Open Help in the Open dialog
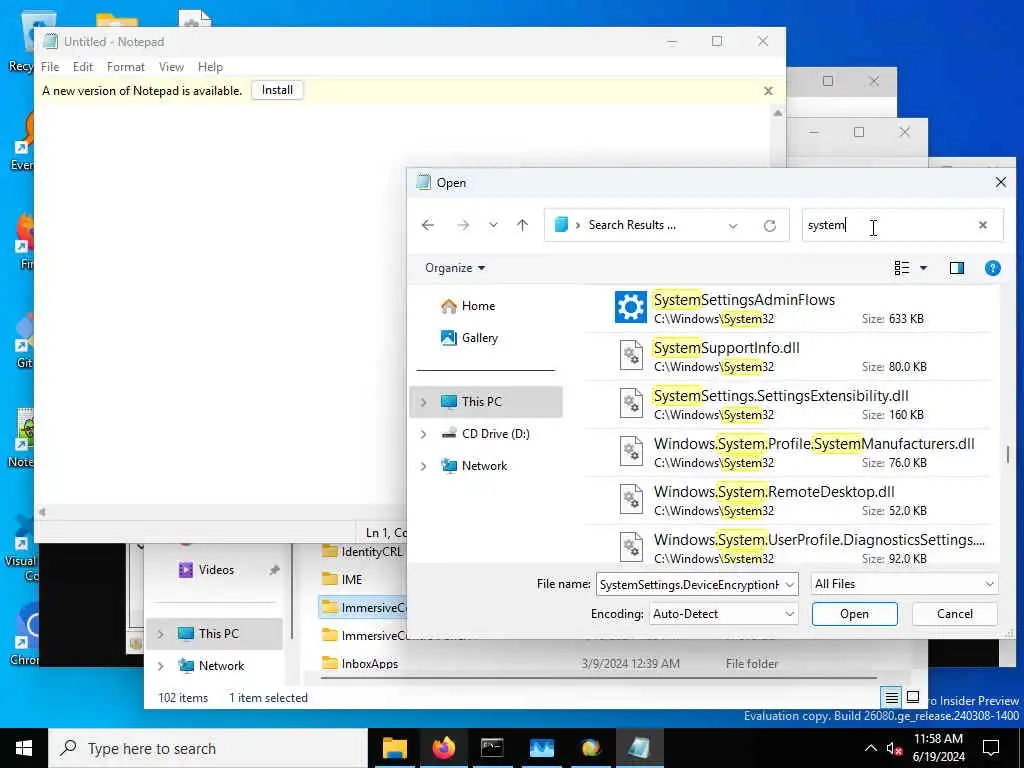 993,268
